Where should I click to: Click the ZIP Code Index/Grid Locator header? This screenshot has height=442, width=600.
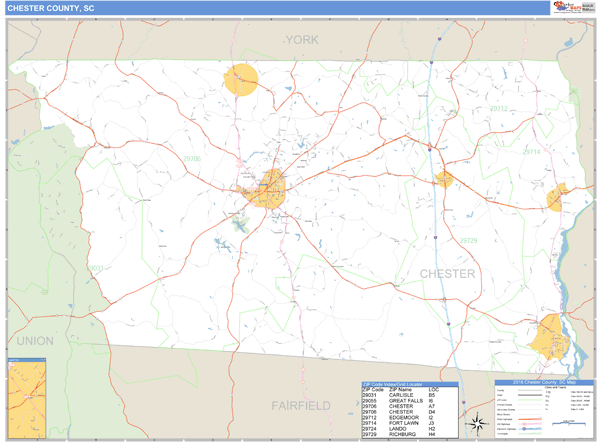coord(408,384)
